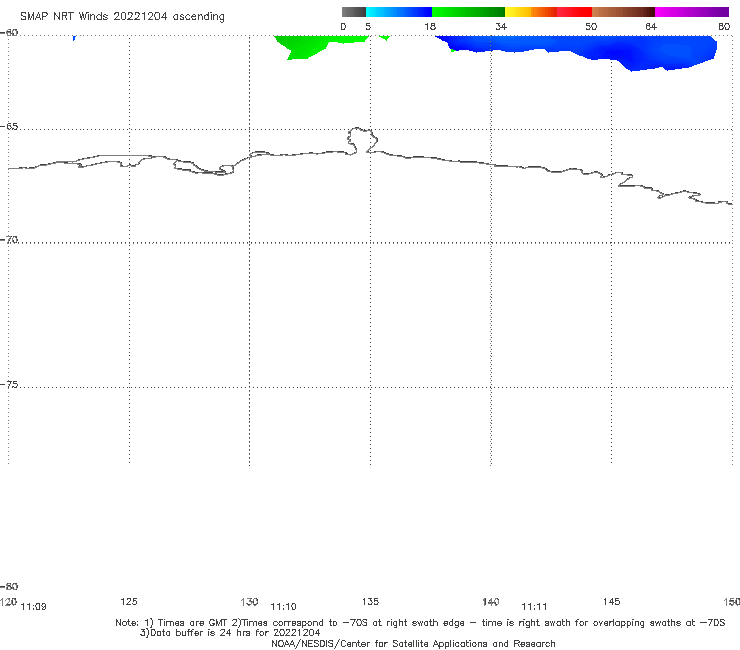Click the latitude label '-75'
740x650 pixels.
(x=9, y=385)
